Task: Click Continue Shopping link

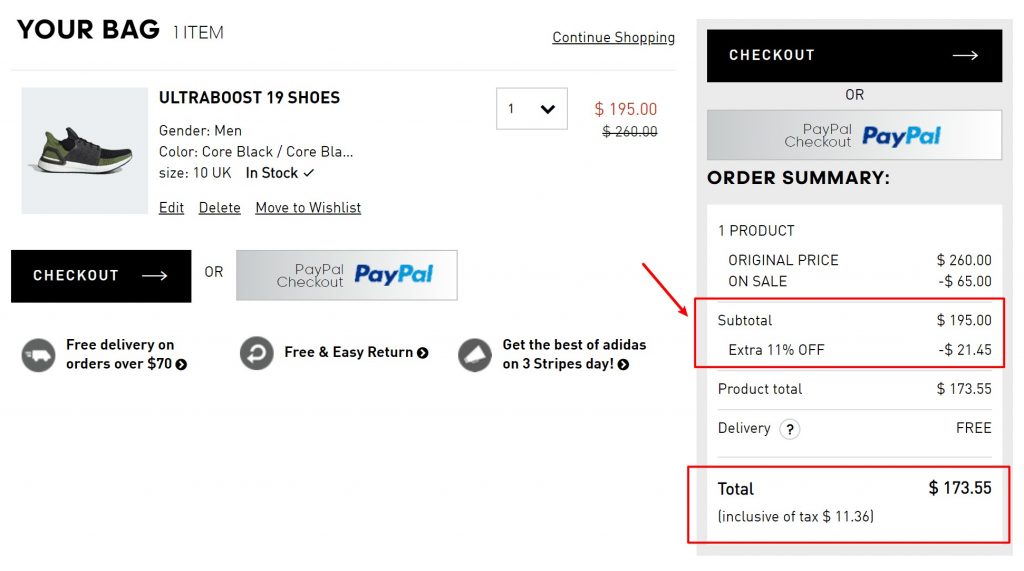Action: [613, 38]
